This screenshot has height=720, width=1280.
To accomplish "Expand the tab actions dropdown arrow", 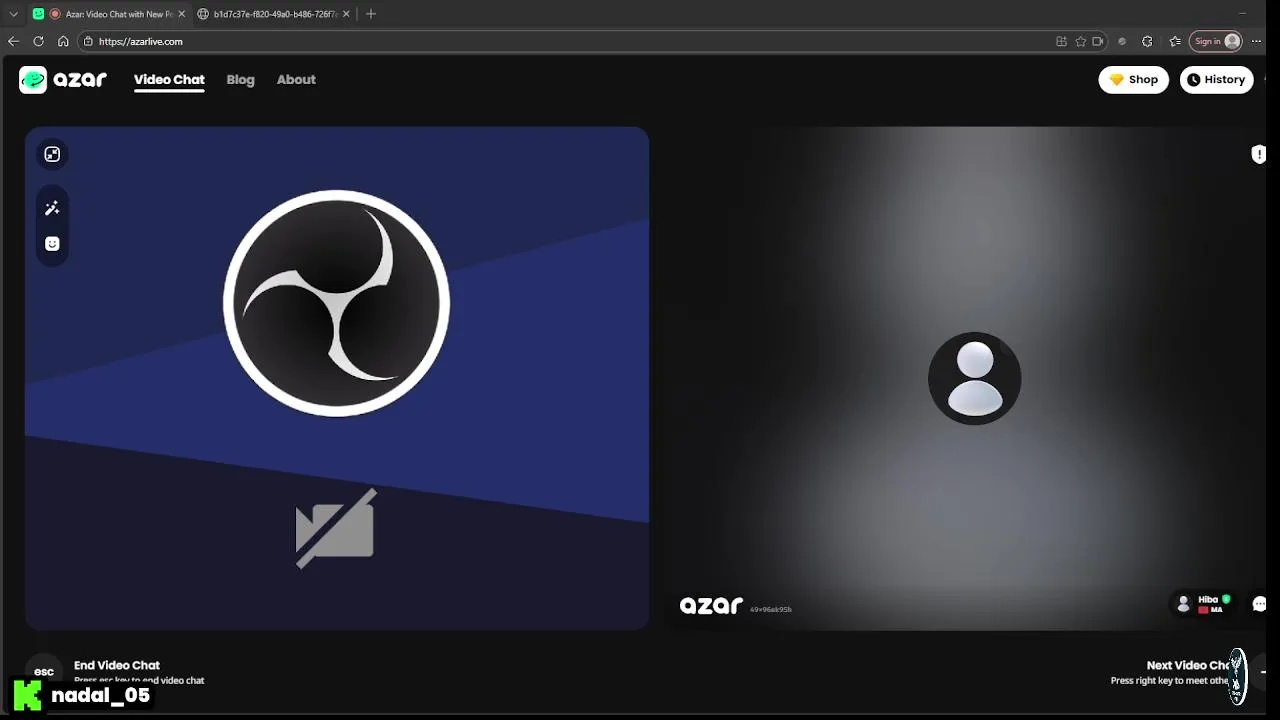I will pos(13,14).
